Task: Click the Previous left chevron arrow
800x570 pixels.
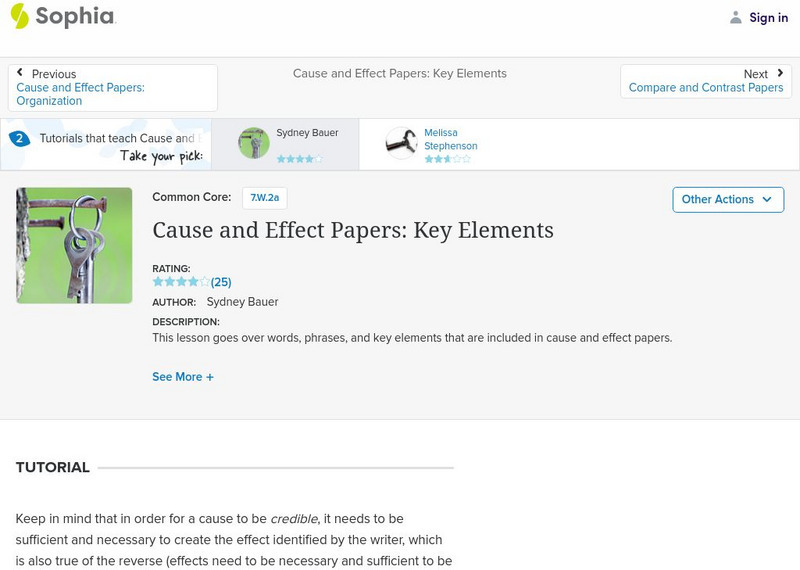Action: [21, 73]
